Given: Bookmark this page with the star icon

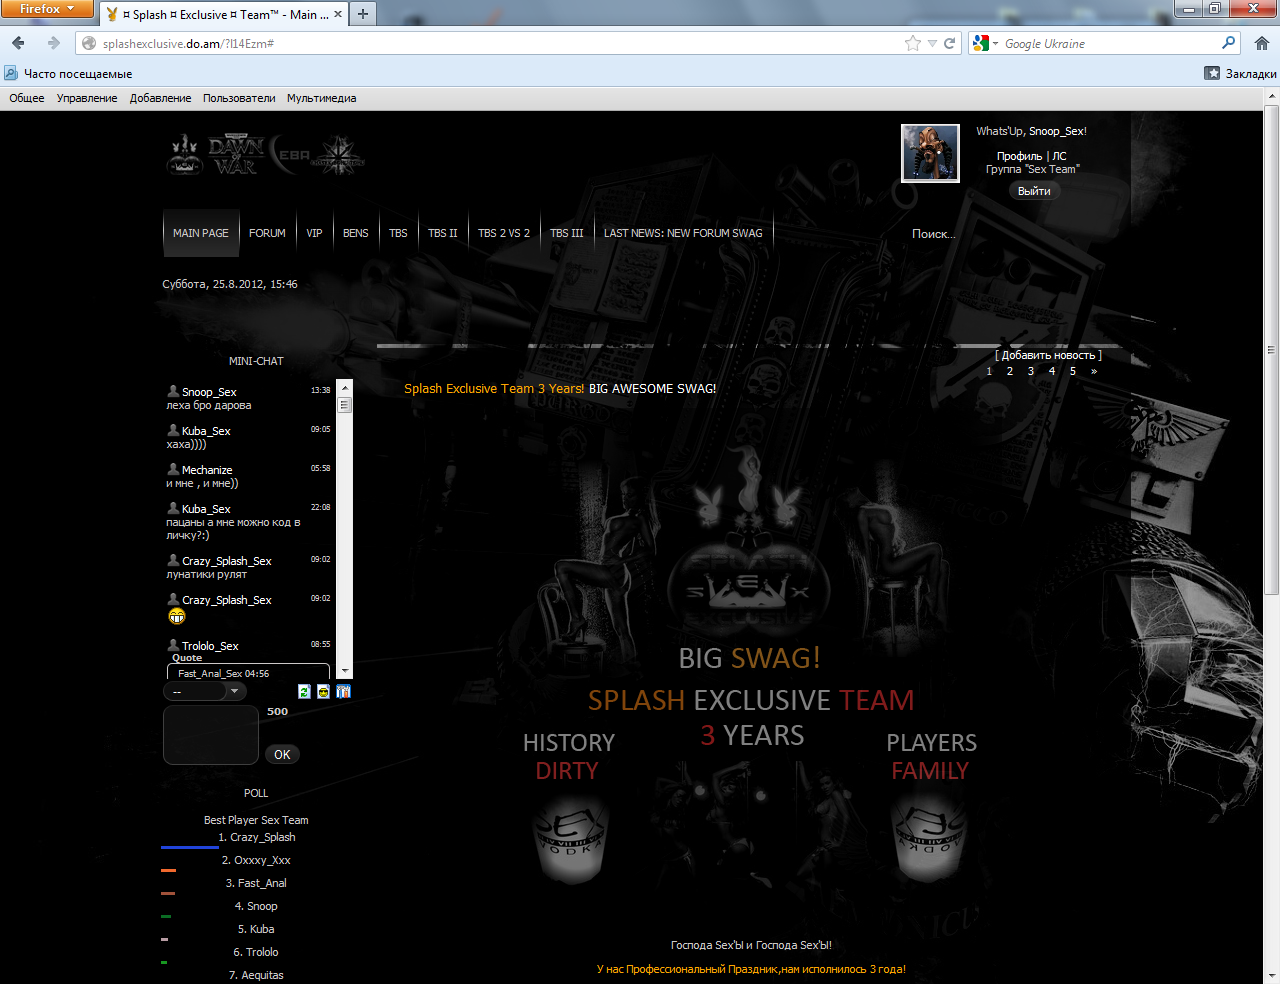Looking at the screenshot, I should (912, 43).
